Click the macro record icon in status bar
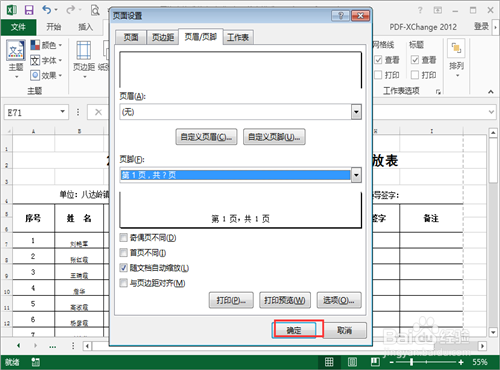Viewport: 500px width, 370px height. click(35, 362)
